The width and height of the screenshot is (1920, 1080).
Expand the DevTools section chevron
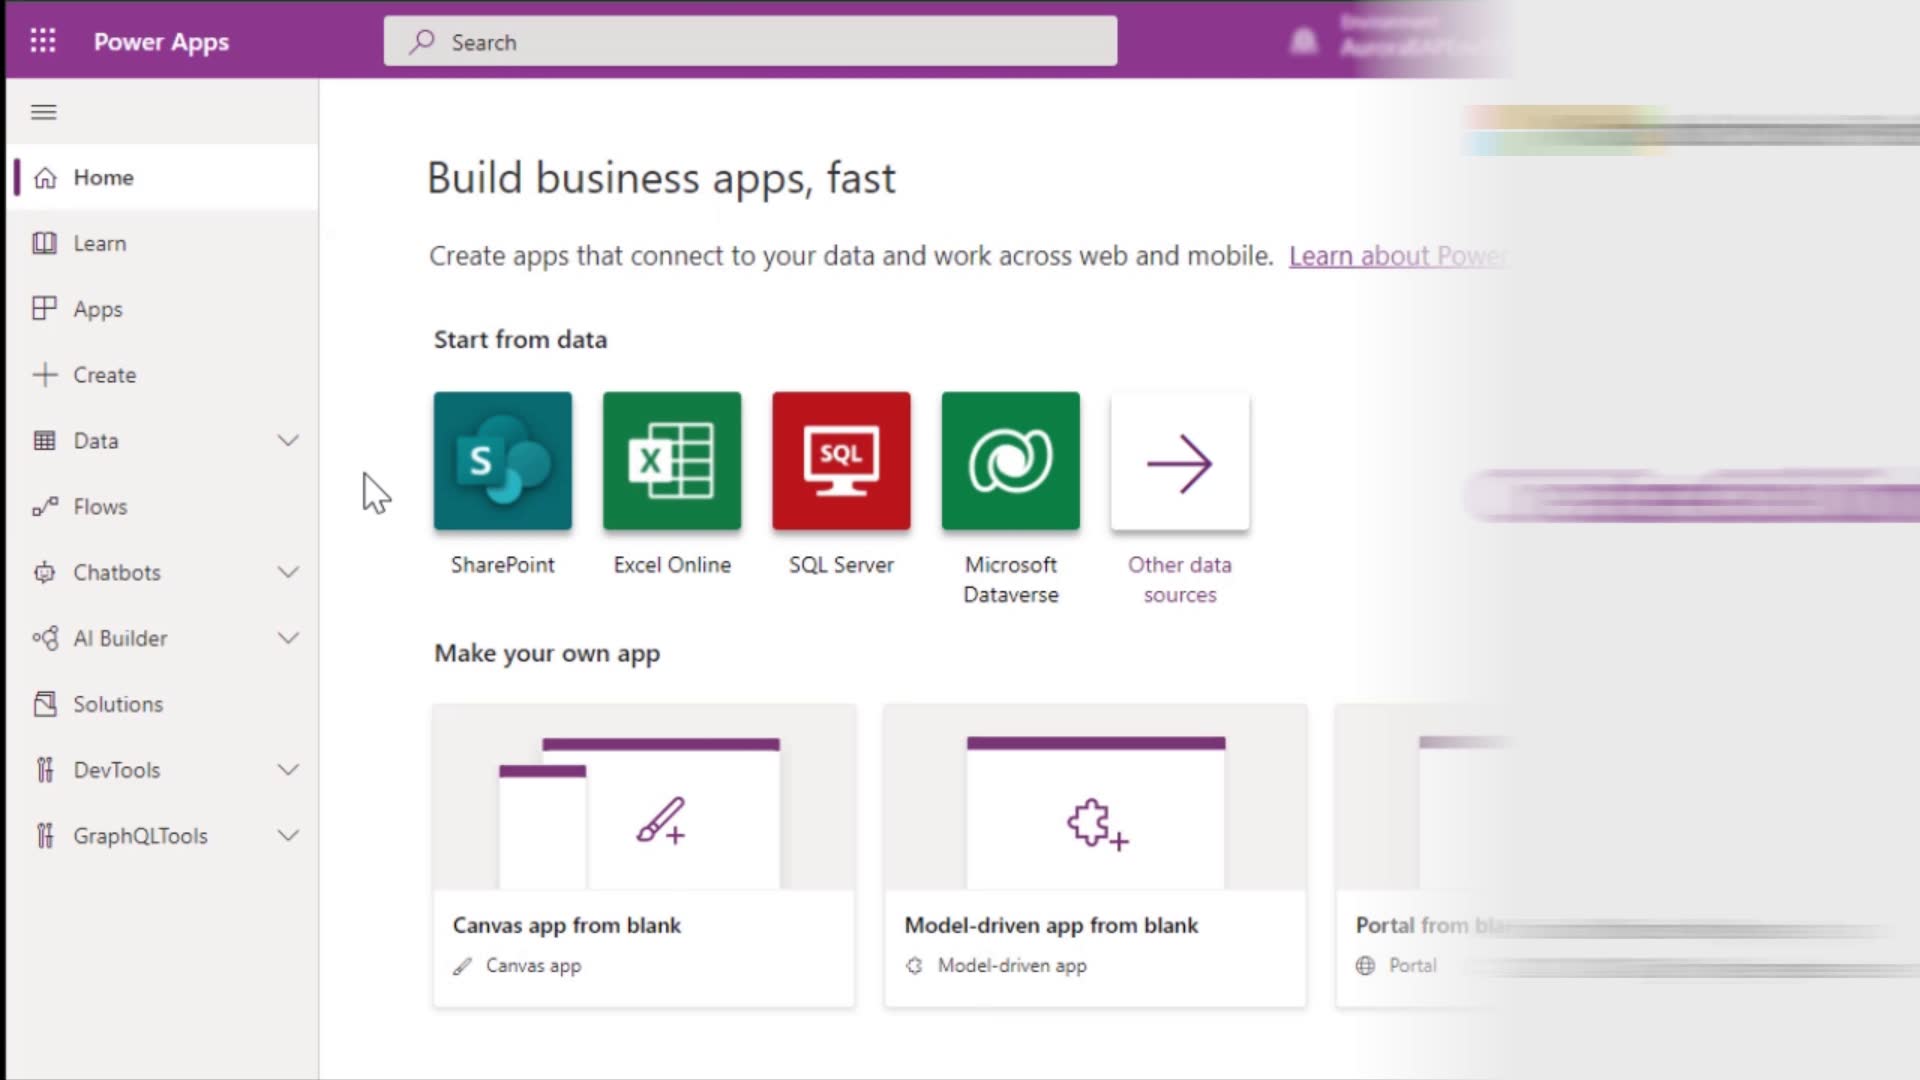288,770
